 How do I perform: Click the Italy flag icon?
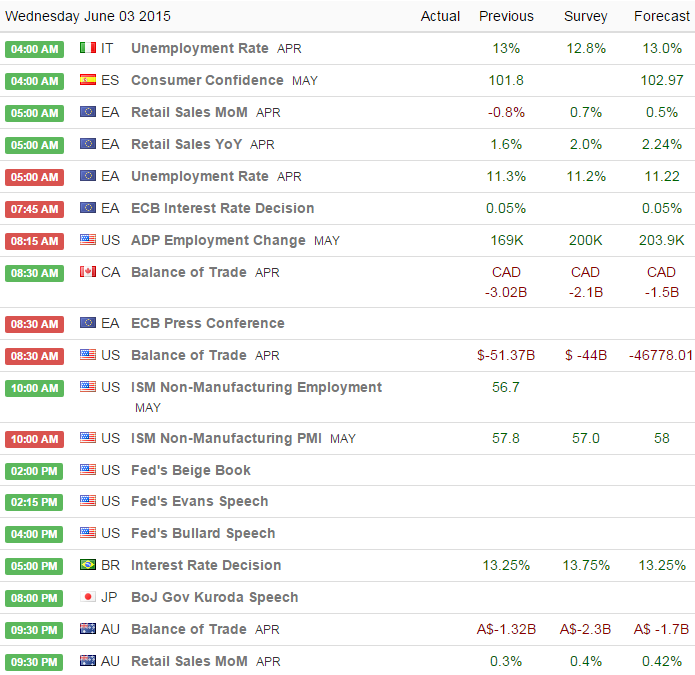coord(87,49)
